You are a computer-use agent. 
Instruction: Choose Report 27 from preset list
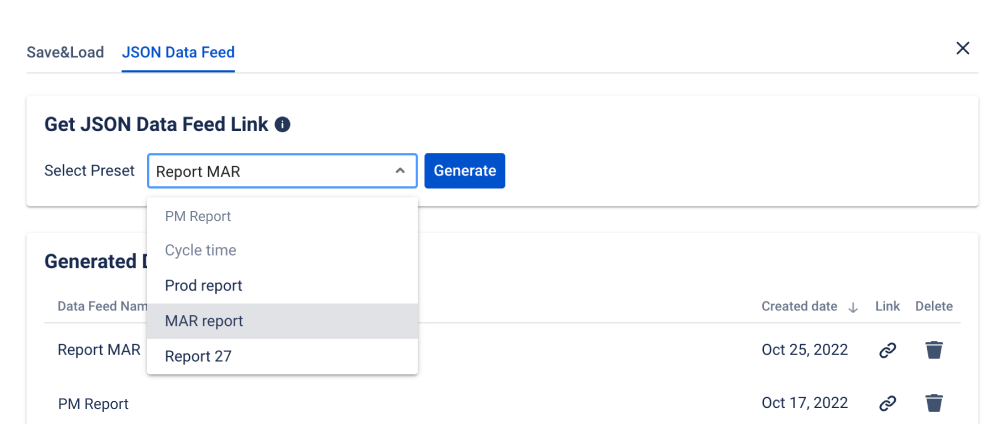[x=199, y=356]
